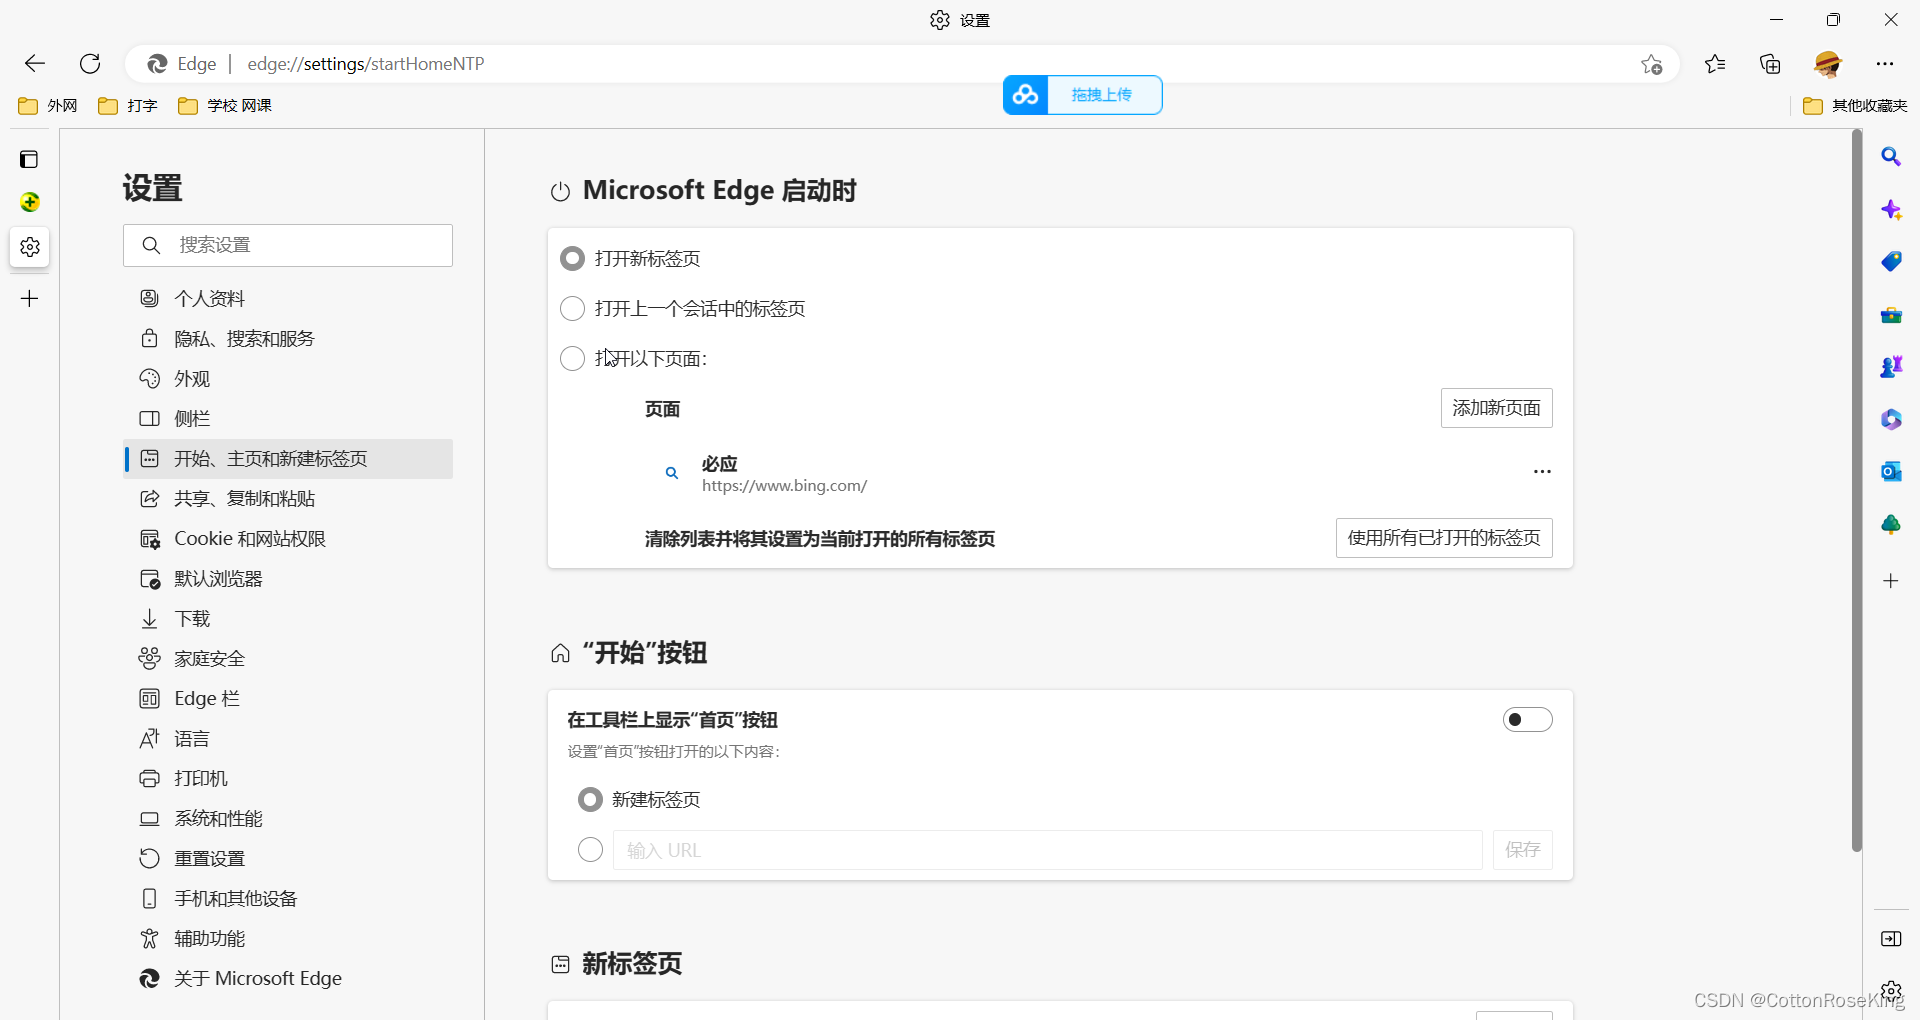Select 打开上一个会话中的标签页 radio option
This screenshot has width=1920, height=1020.
[572, 308]
